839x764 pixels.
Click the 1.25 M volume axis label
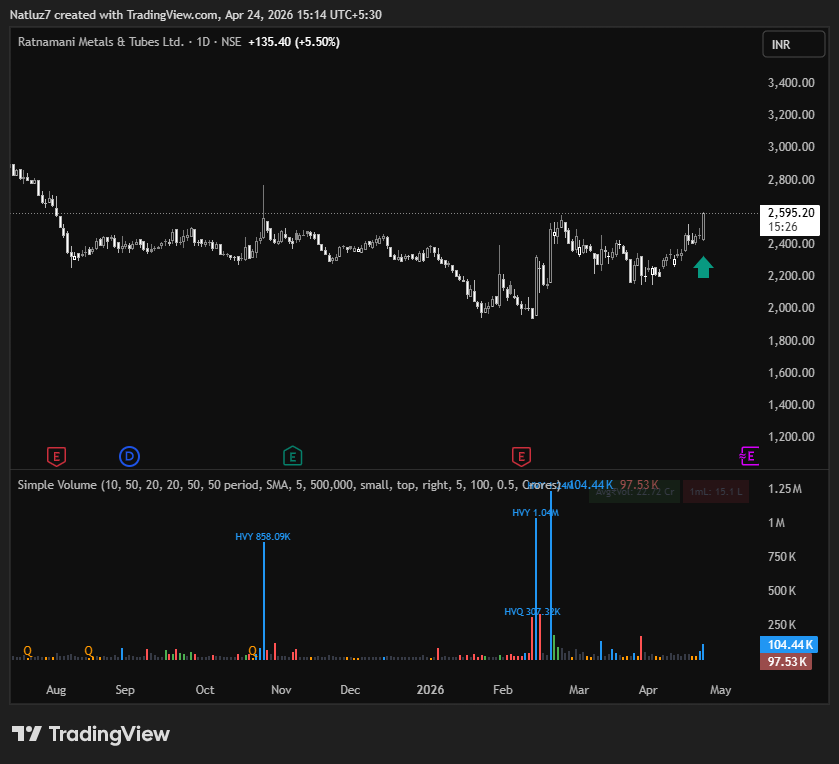coord(785,489)
